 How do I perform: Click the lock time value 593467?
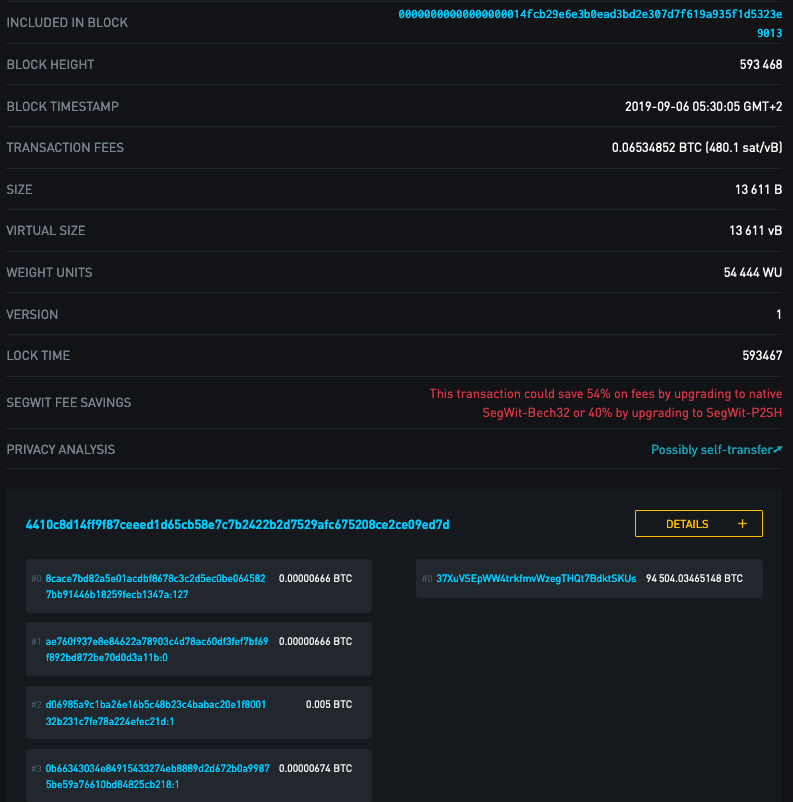coord(762,355)
